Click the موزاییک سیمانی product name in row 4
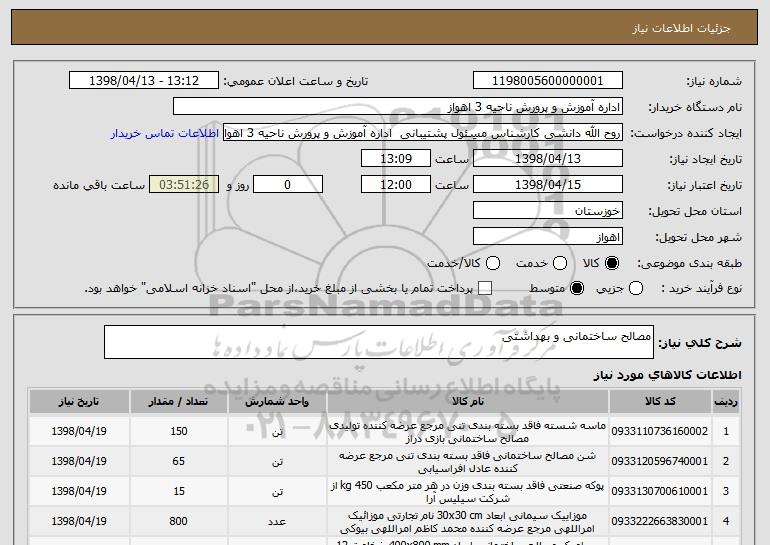This screenshot has width=770, height=545. 468,521
